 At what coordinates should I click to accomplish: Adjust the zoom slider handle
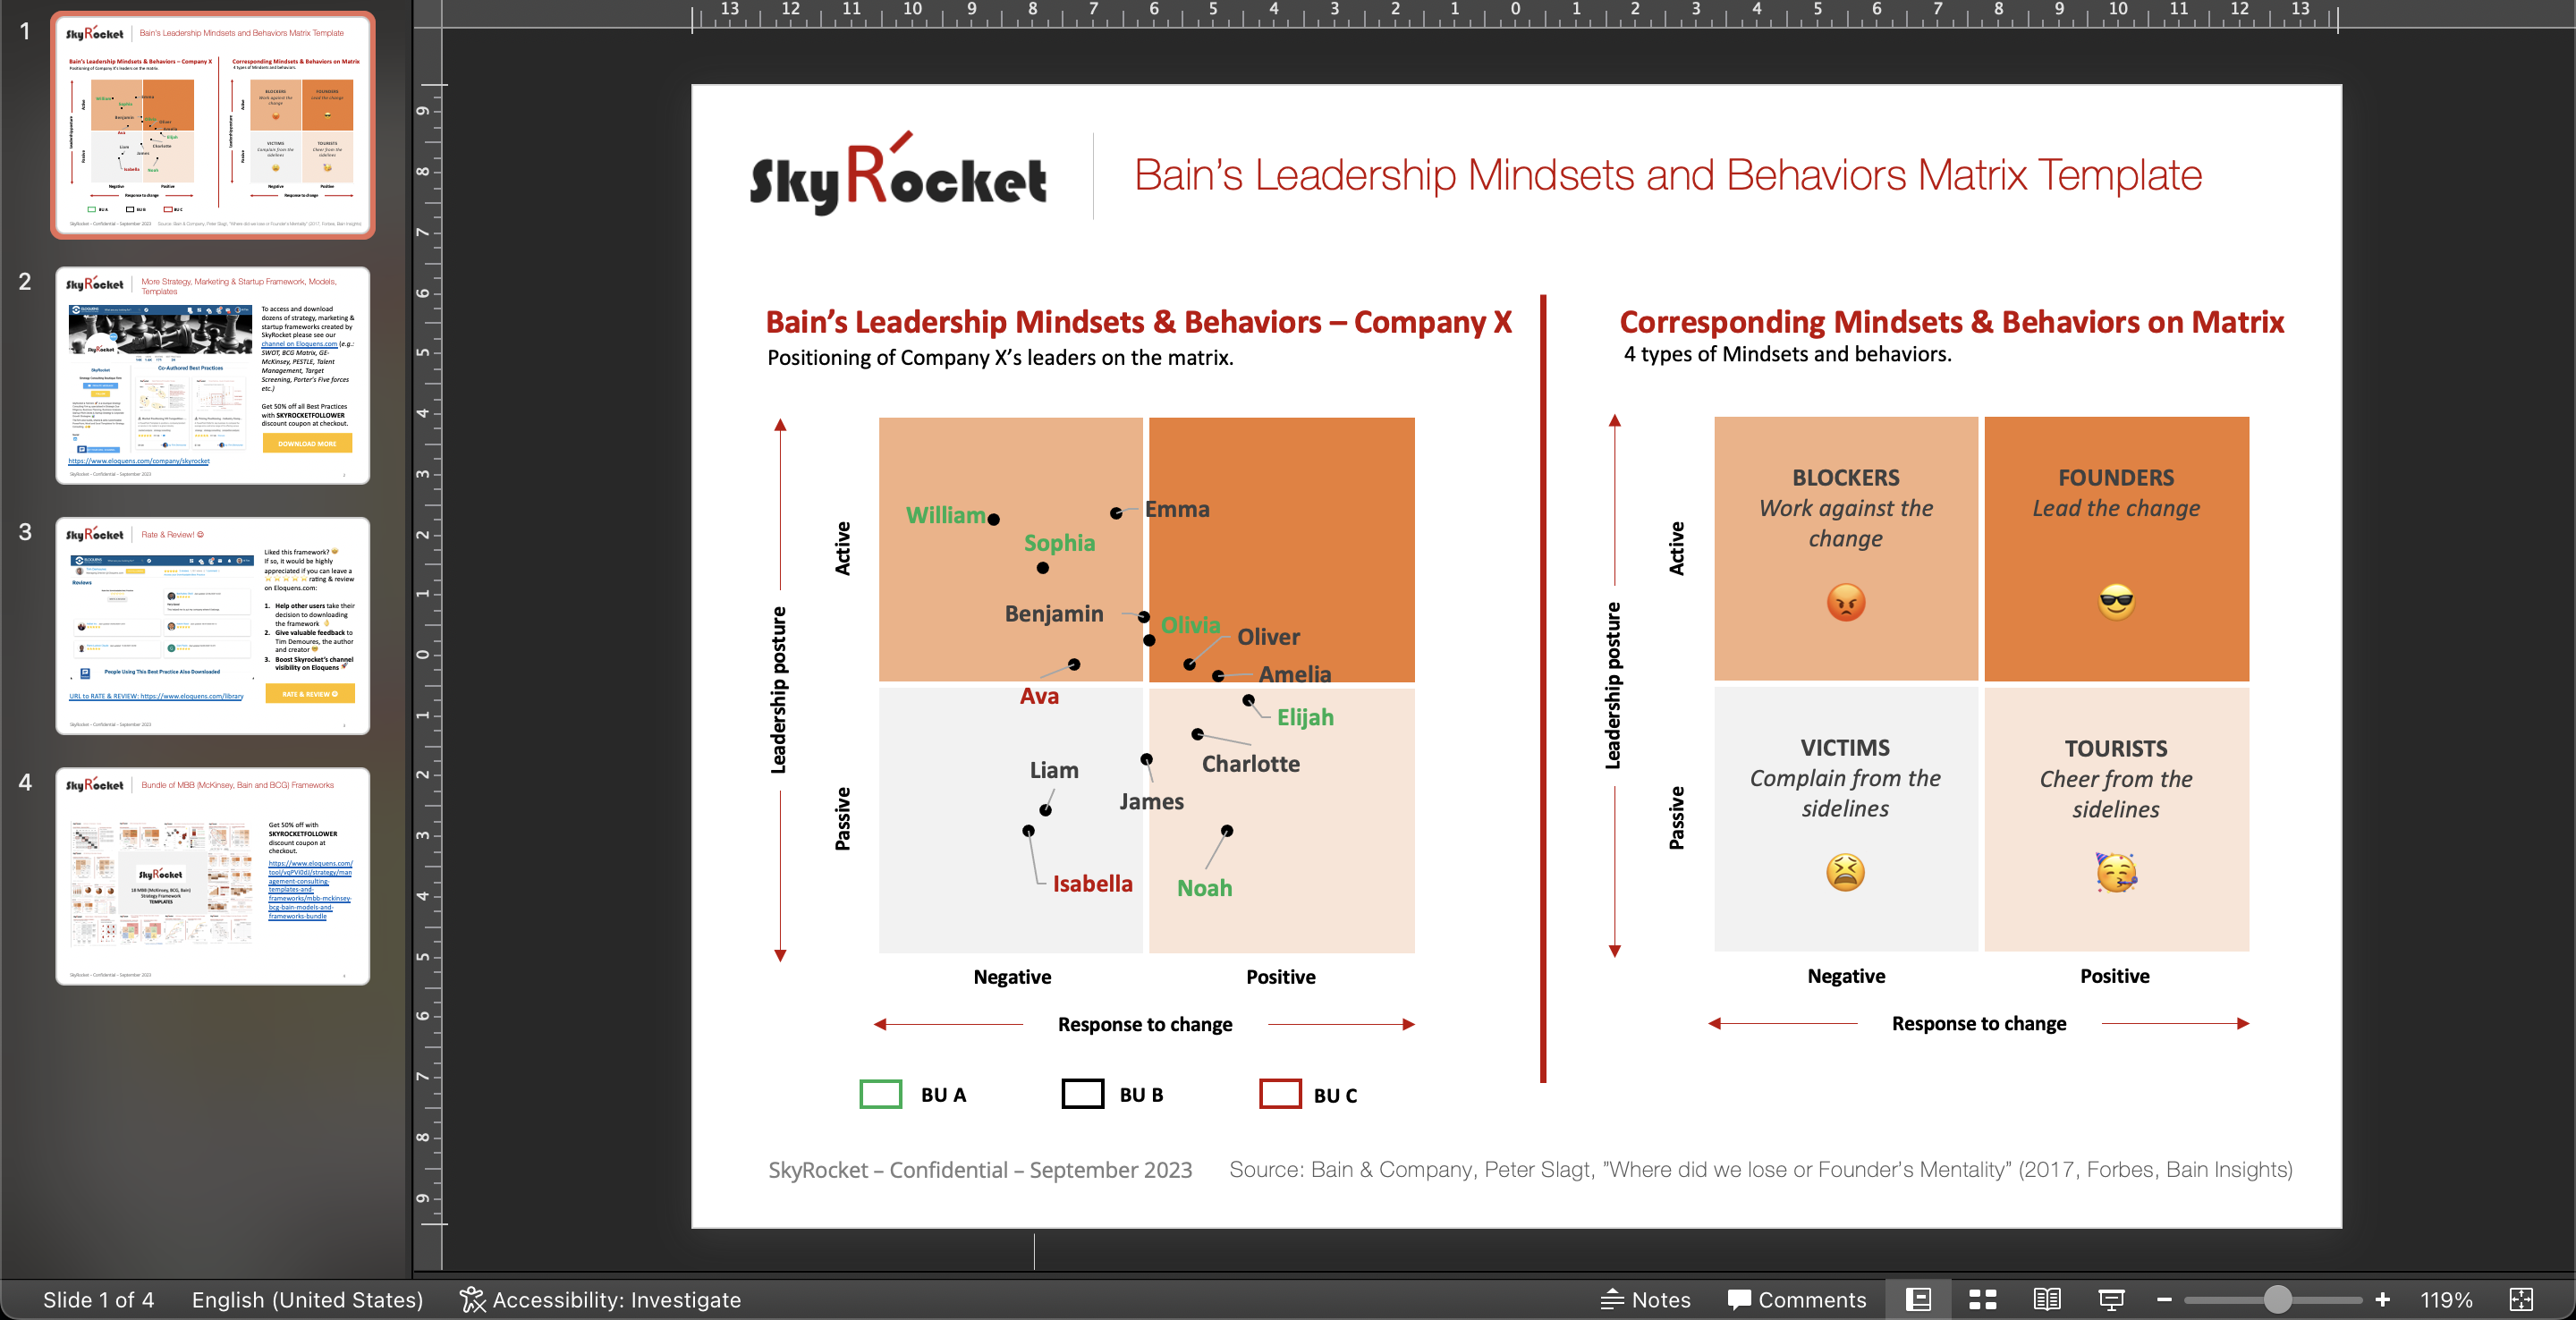click(2277, 1299)
